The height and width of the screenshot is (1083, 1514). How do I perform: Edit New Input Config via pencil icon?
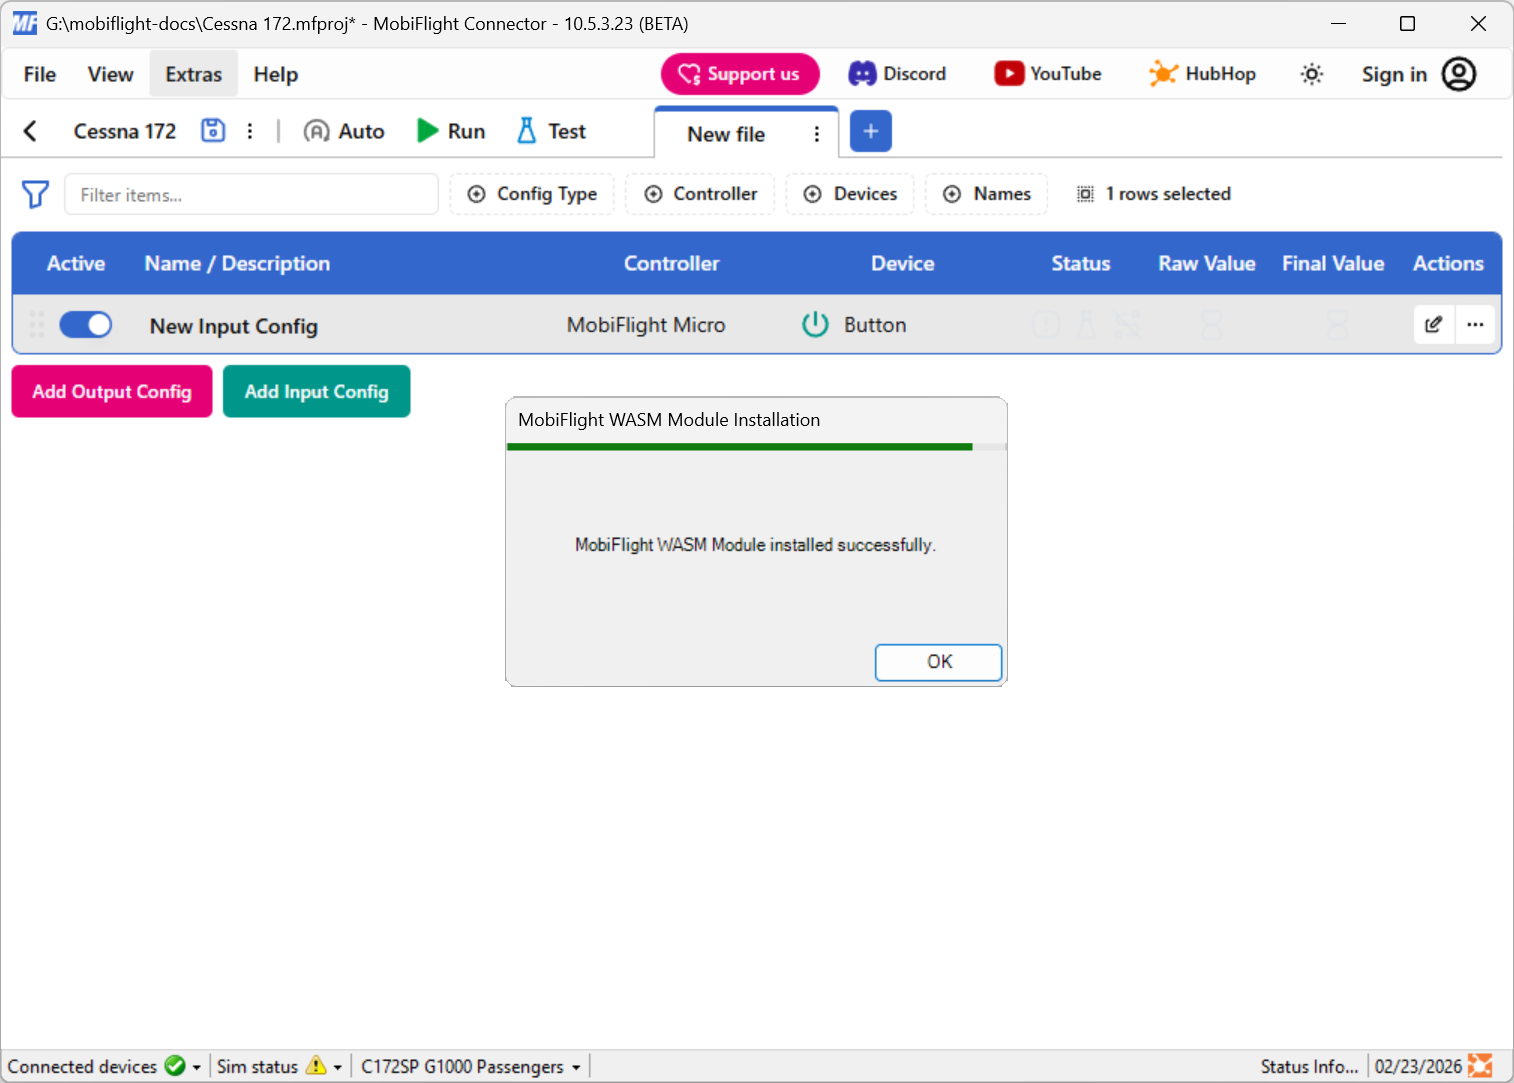(1433, 324)
